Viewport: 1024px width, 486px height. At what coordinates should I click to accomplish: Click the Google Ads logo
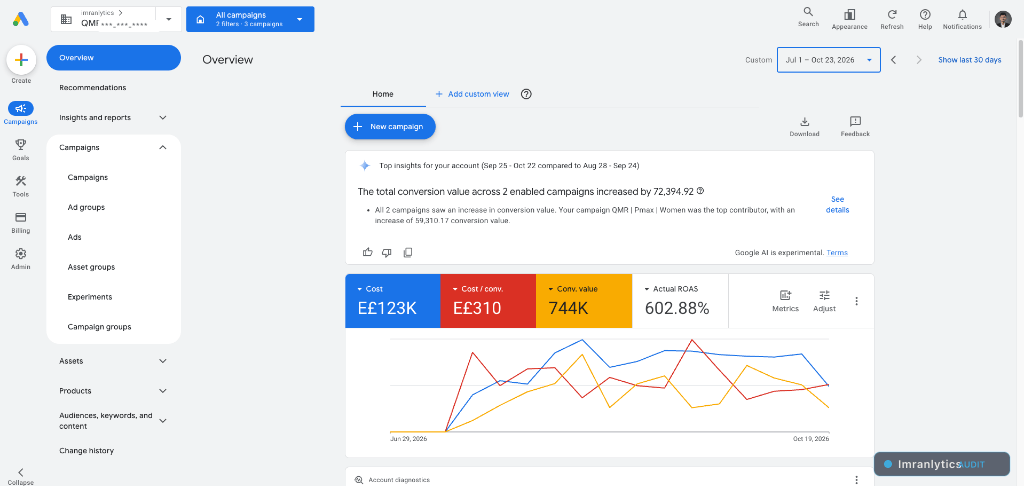tap(20, 19)
